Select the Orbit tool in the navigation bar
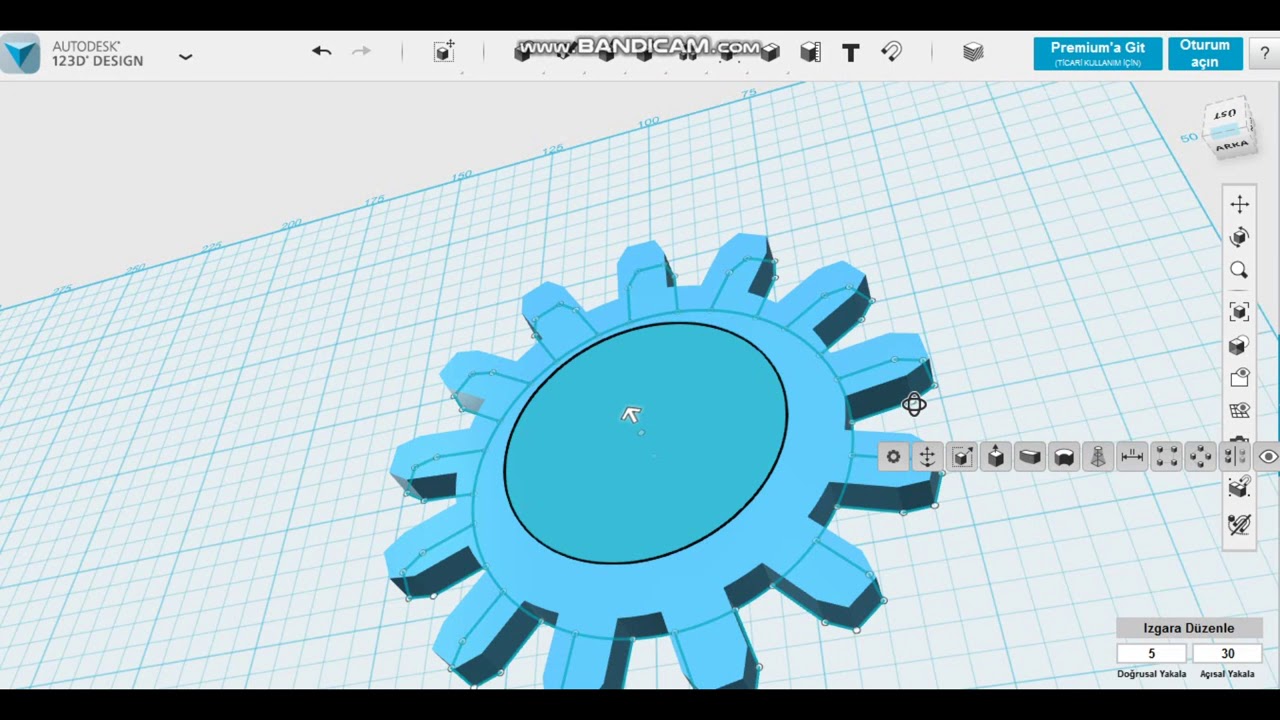1280x720 pixels. click(1239, 237)
